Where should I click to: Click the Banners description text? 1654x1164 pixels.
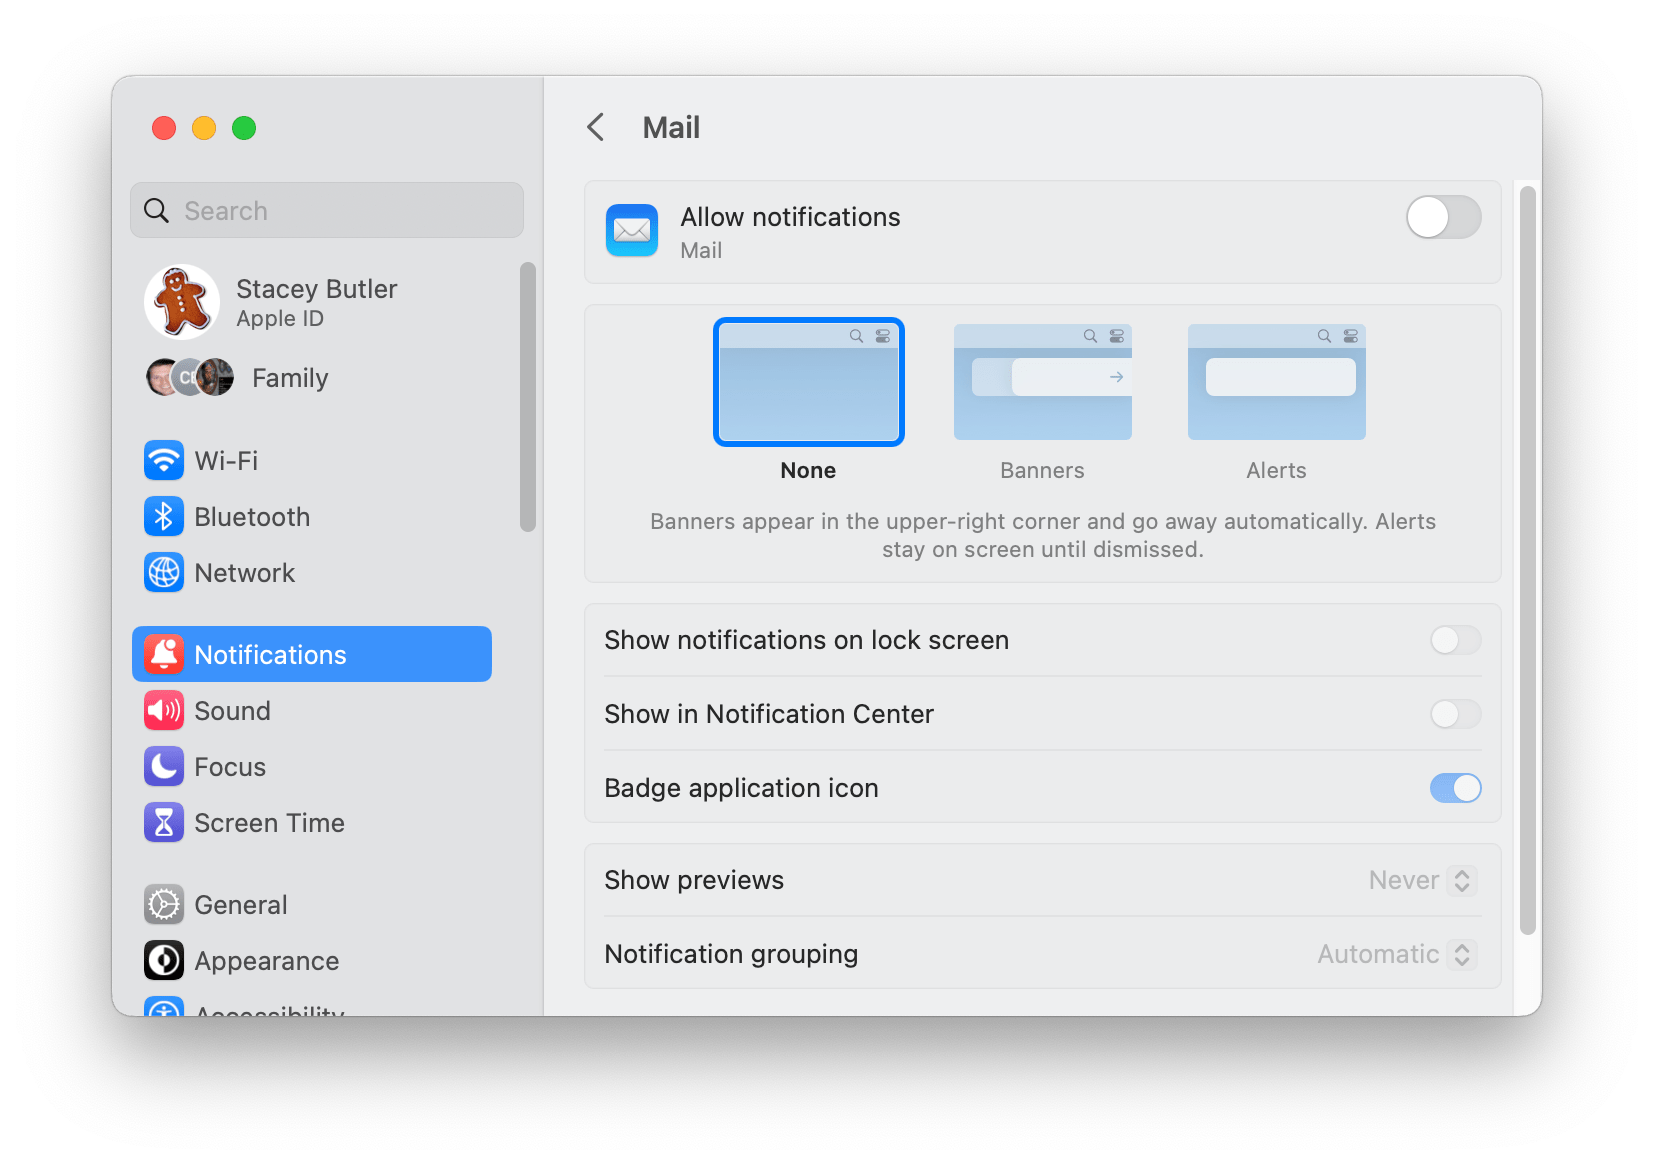coord(1042,535)
